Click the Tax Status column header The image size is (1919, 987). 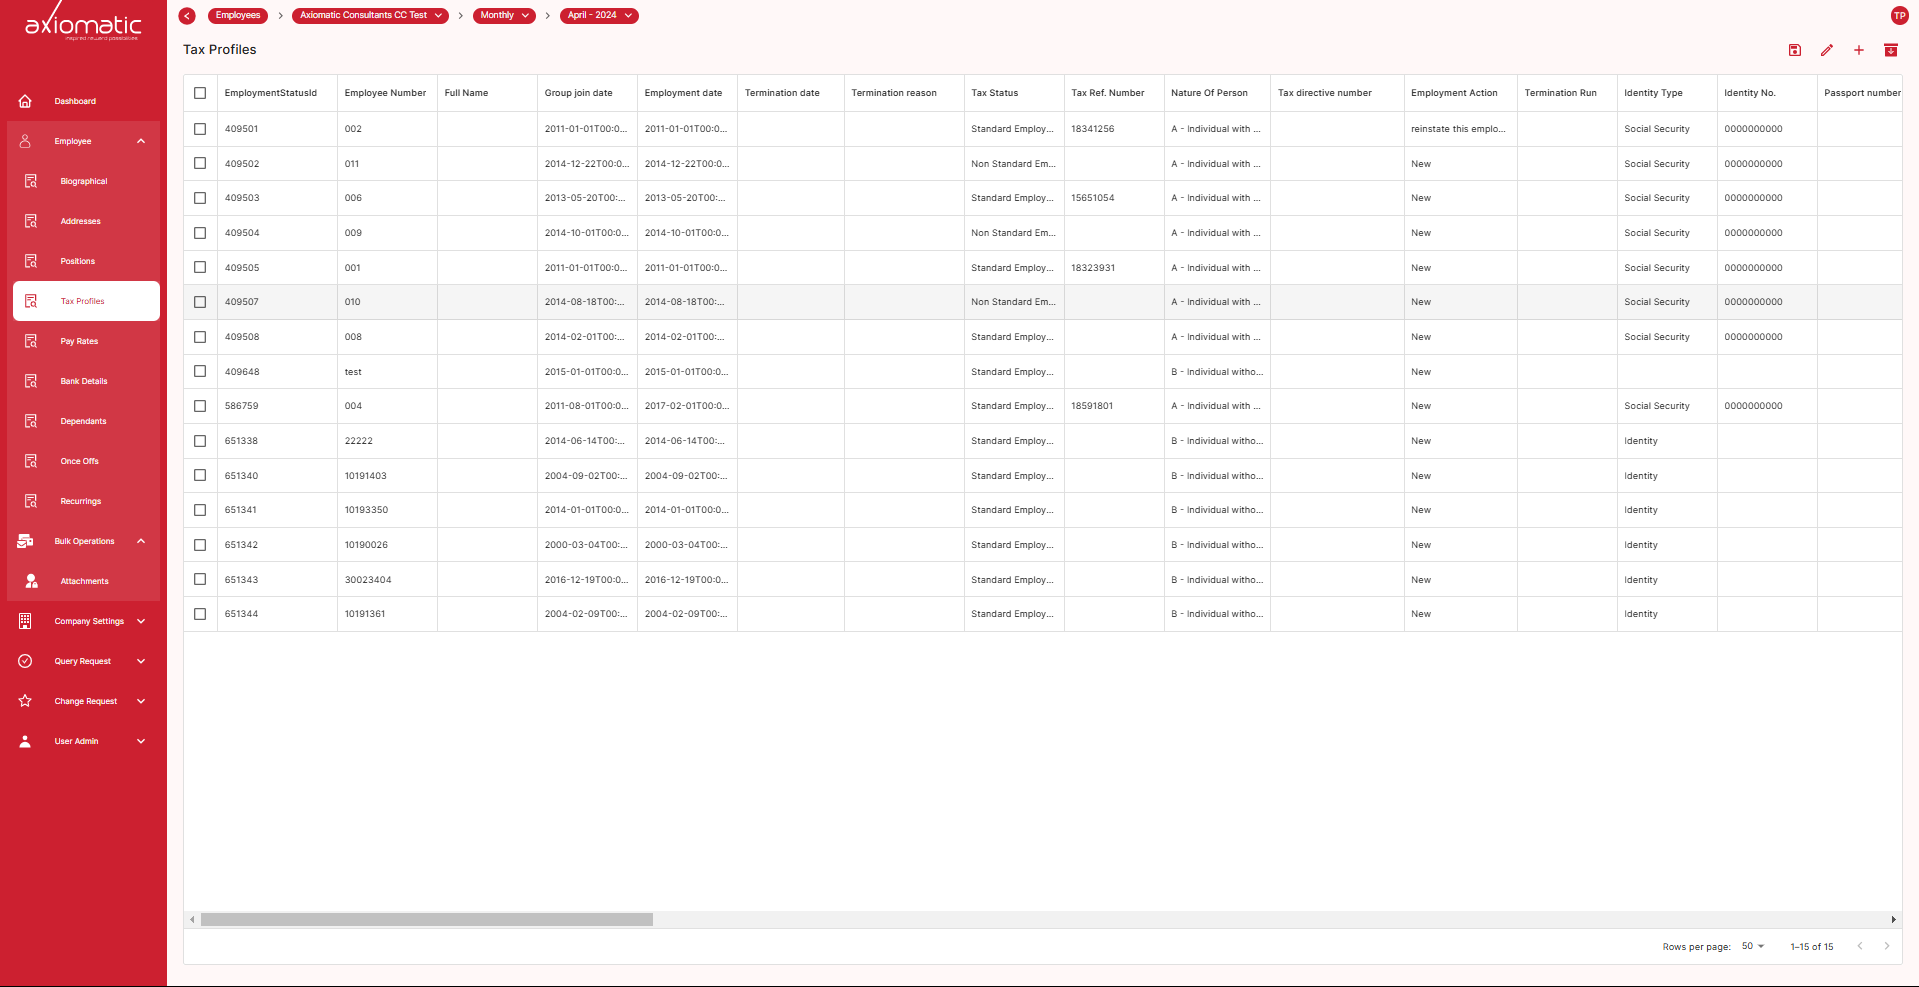point(995,93)
